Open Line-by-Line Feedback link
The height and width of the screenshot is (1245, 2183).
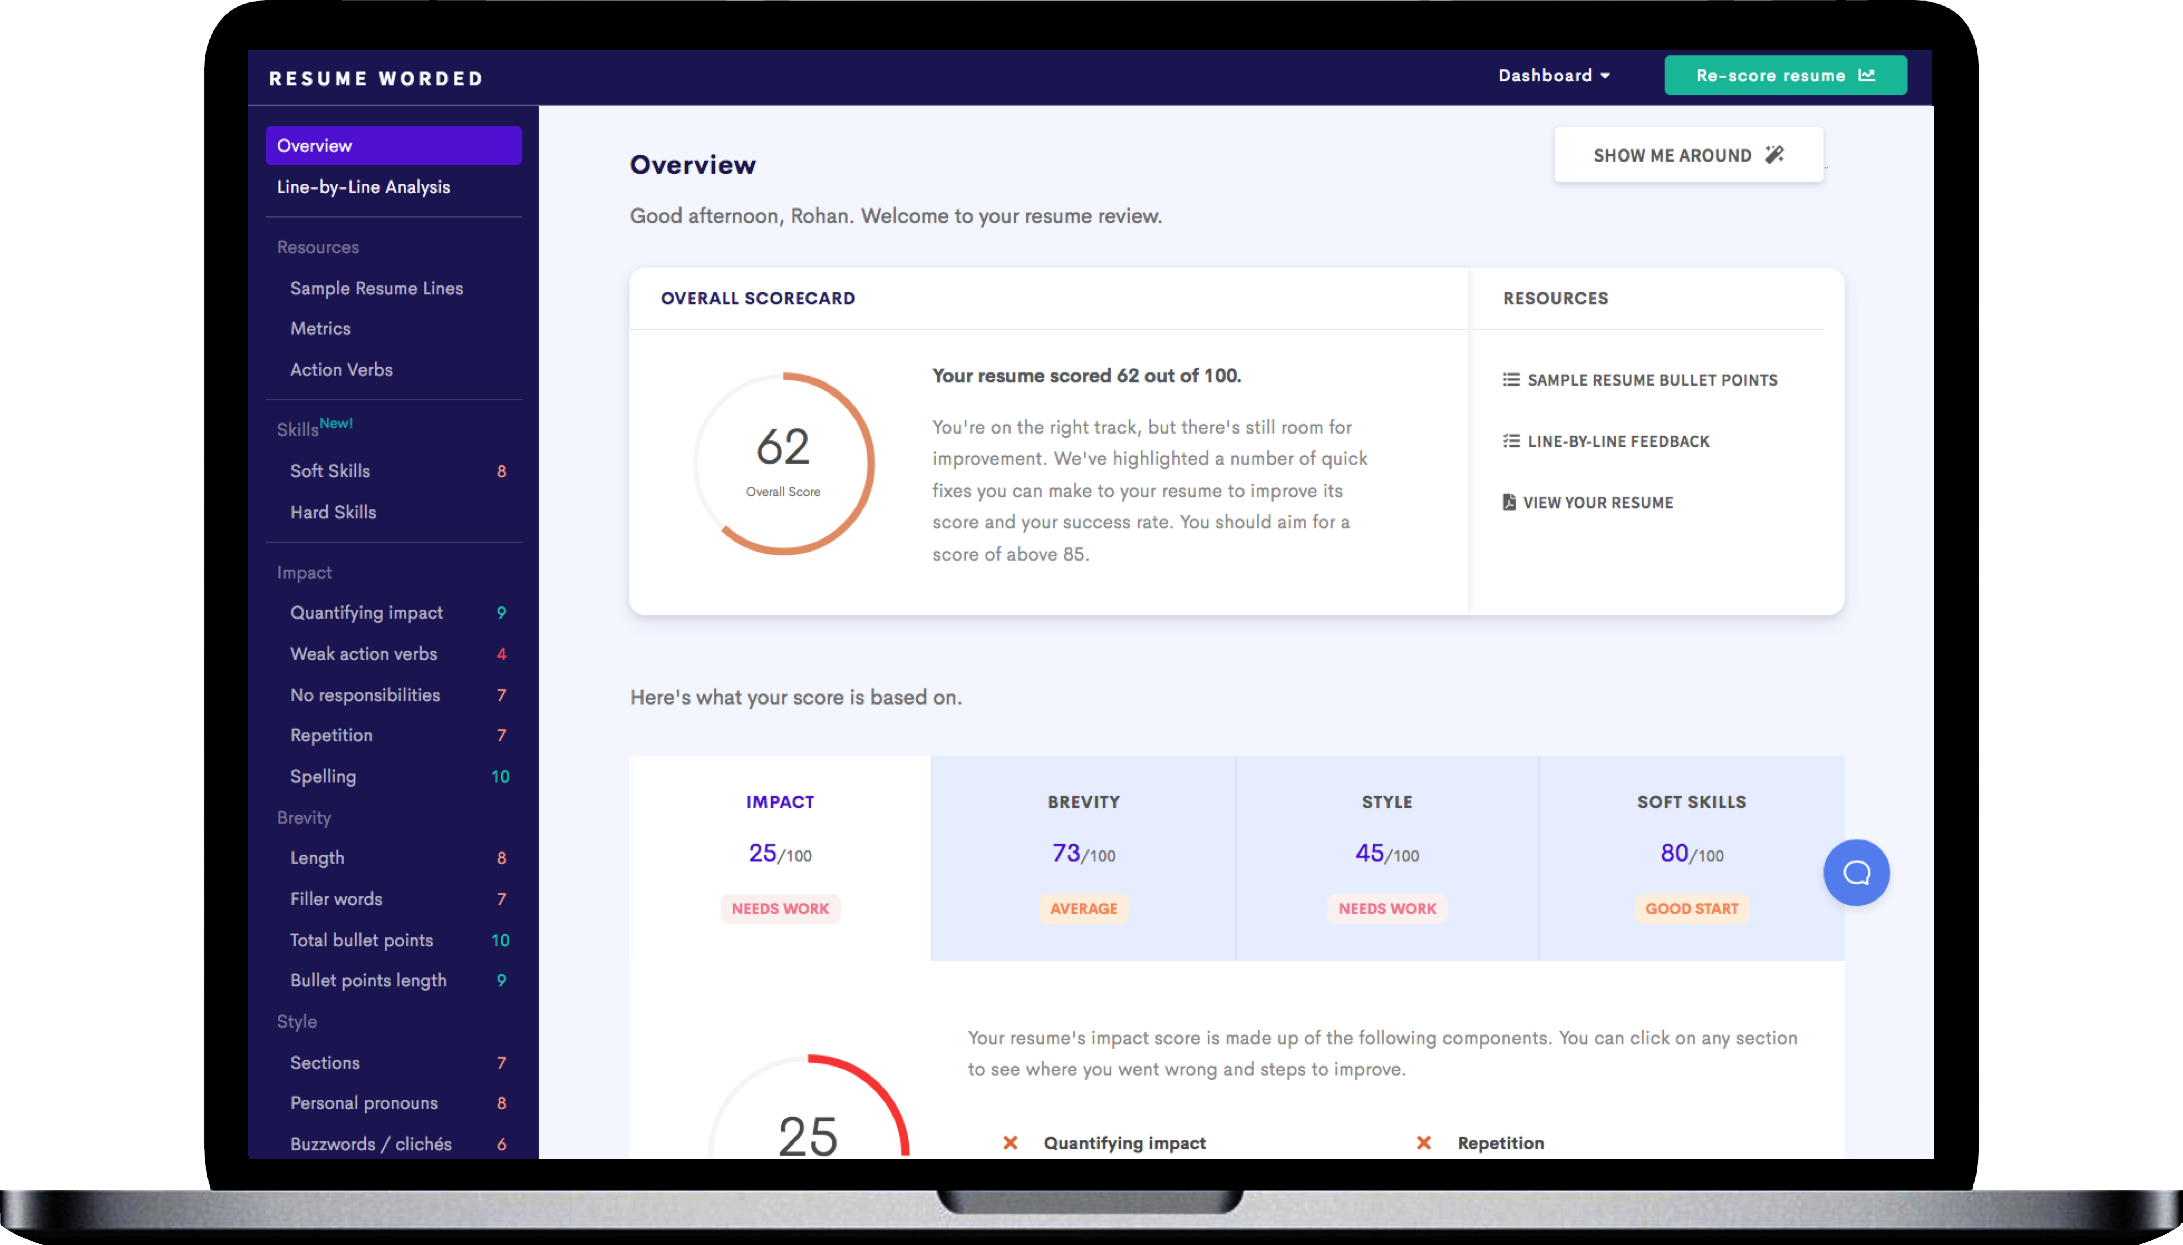(x=1618, y=441)
